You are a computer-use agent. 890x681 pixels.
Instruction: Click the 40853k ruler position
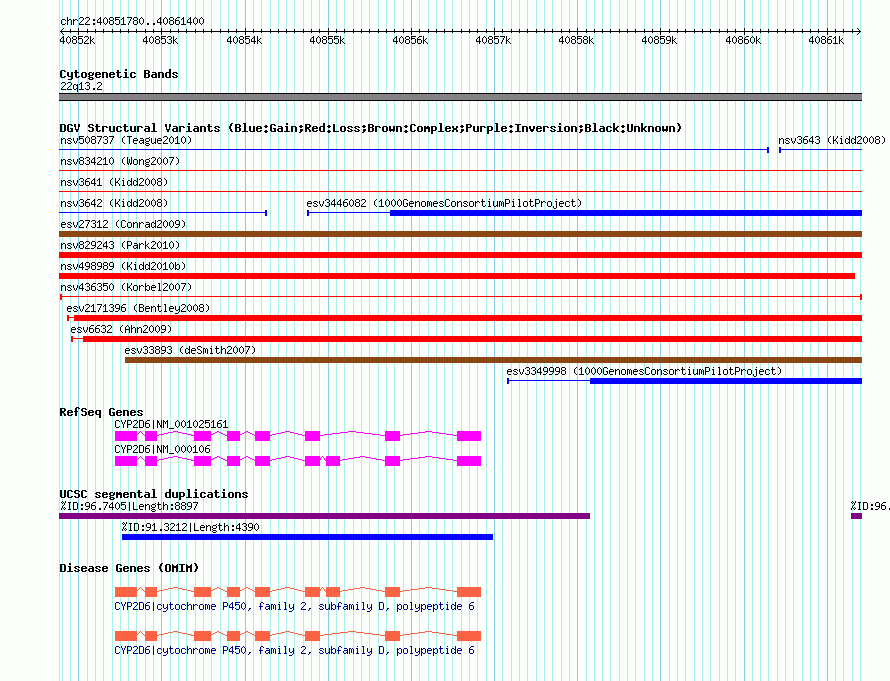160,40
